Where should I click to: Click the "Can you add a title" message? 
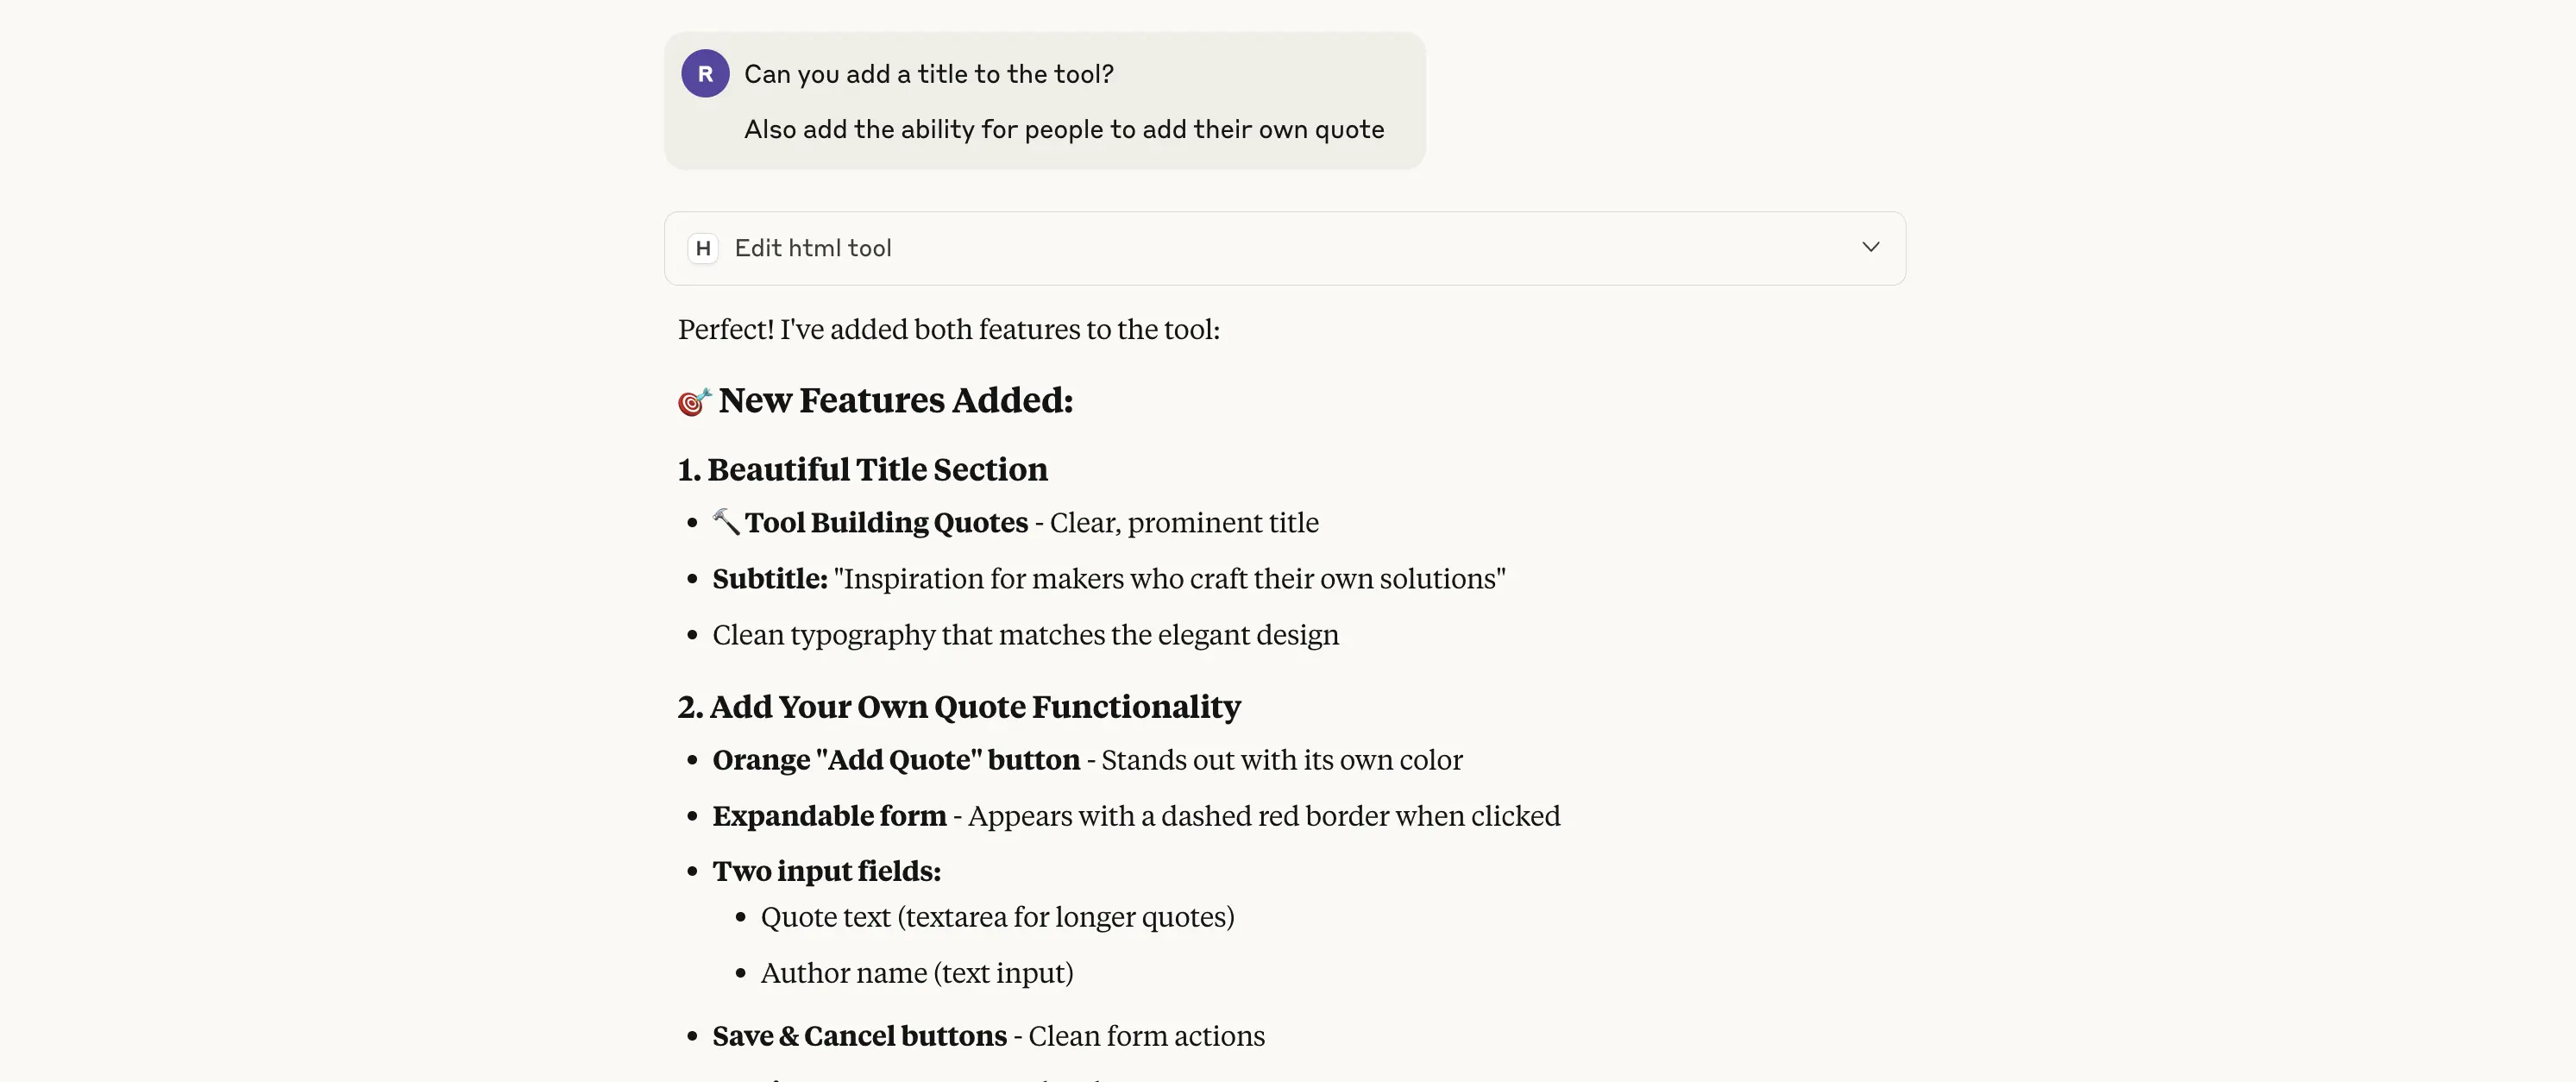pos(928,74)
